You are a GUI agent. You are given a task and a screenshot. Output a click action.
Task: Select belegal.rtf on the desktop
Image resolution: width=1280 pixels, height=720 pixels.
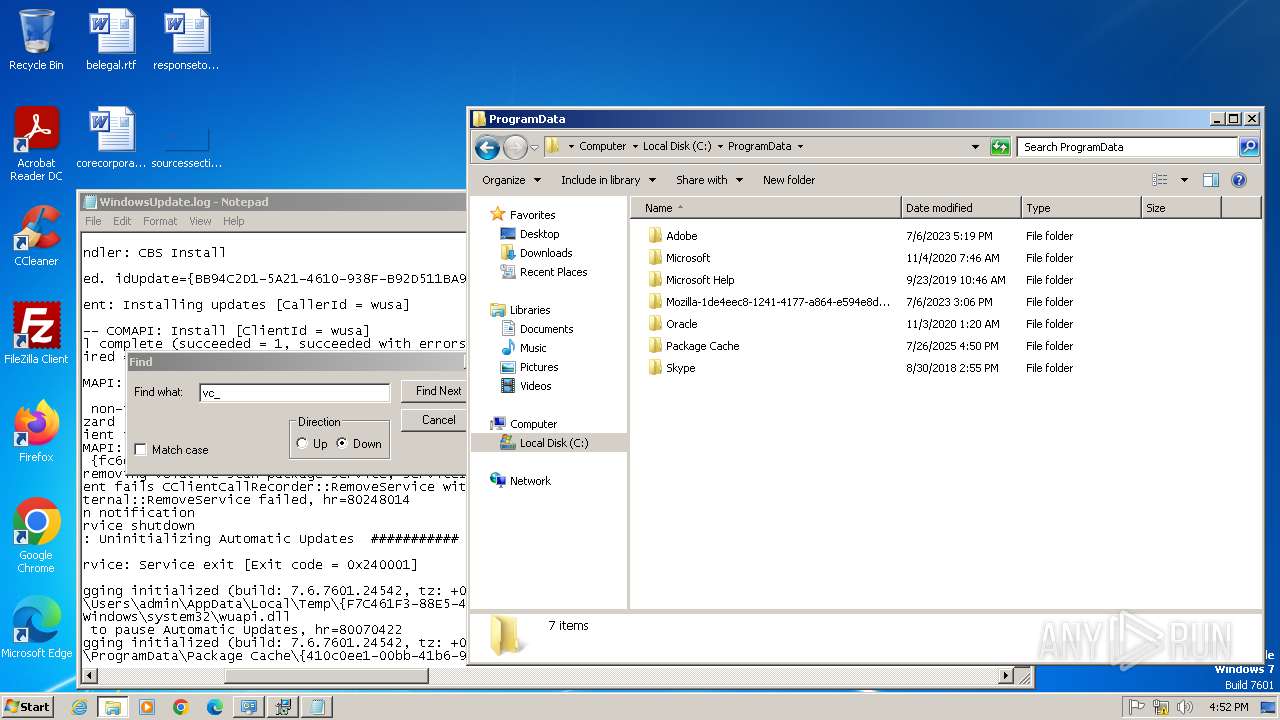click(111, 40)
